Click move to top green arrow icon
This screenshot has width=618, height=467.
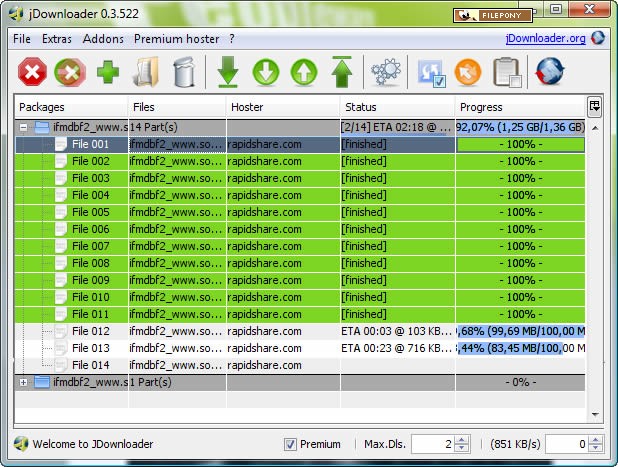point(342,72)
